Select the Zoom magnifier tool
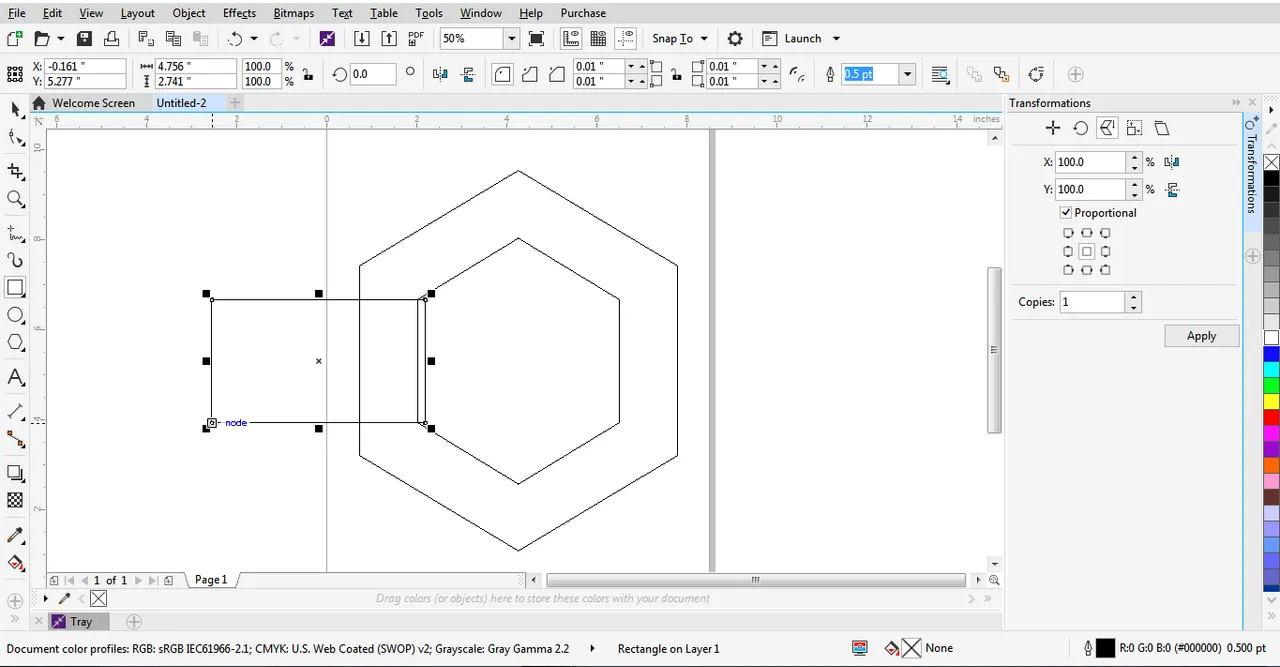The width and height of the screenshot is (1280, 667). point(15,200)
